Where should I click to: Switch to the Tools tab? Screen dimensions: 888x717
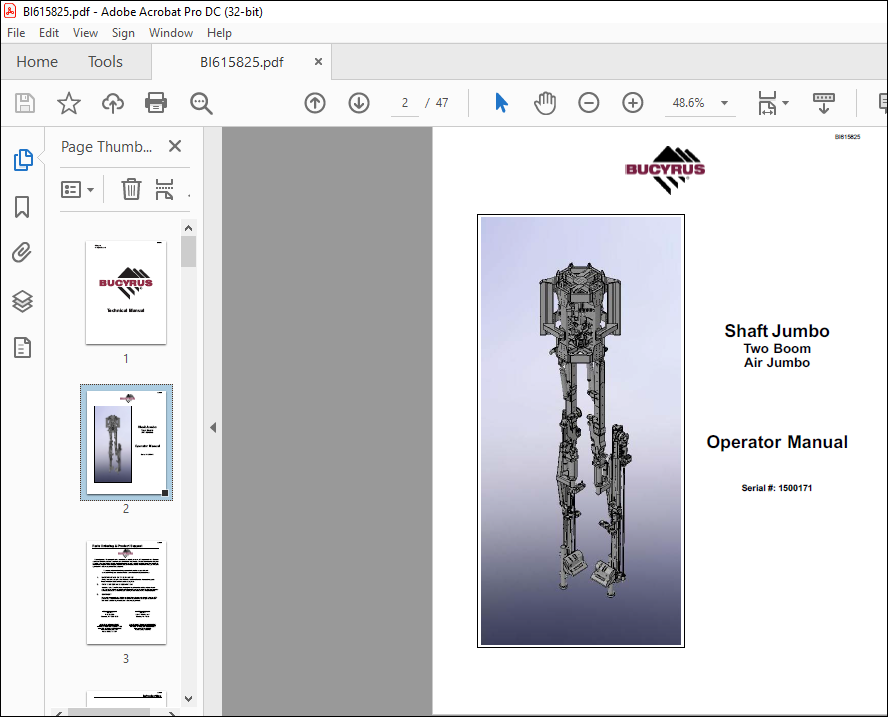coord(105,62)
